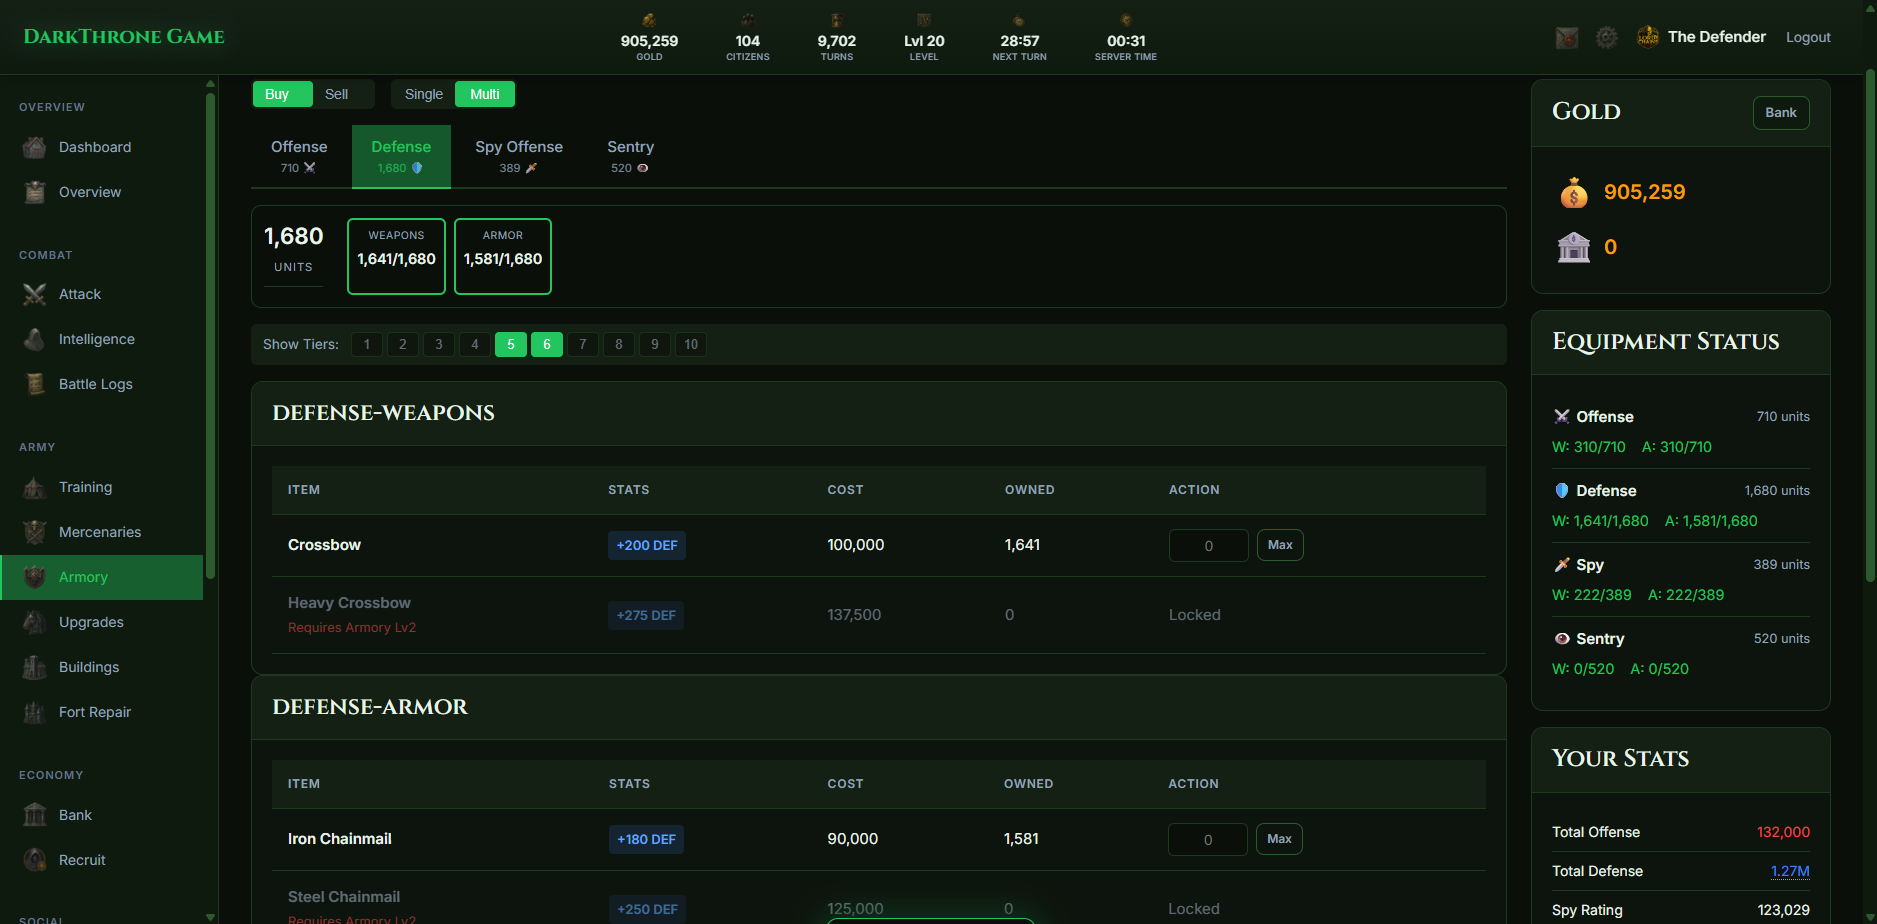Screen dimensions: 1877x924
Task: Click the Lords of Chaos avatar badge
Action: click(x=1647, y=37)
